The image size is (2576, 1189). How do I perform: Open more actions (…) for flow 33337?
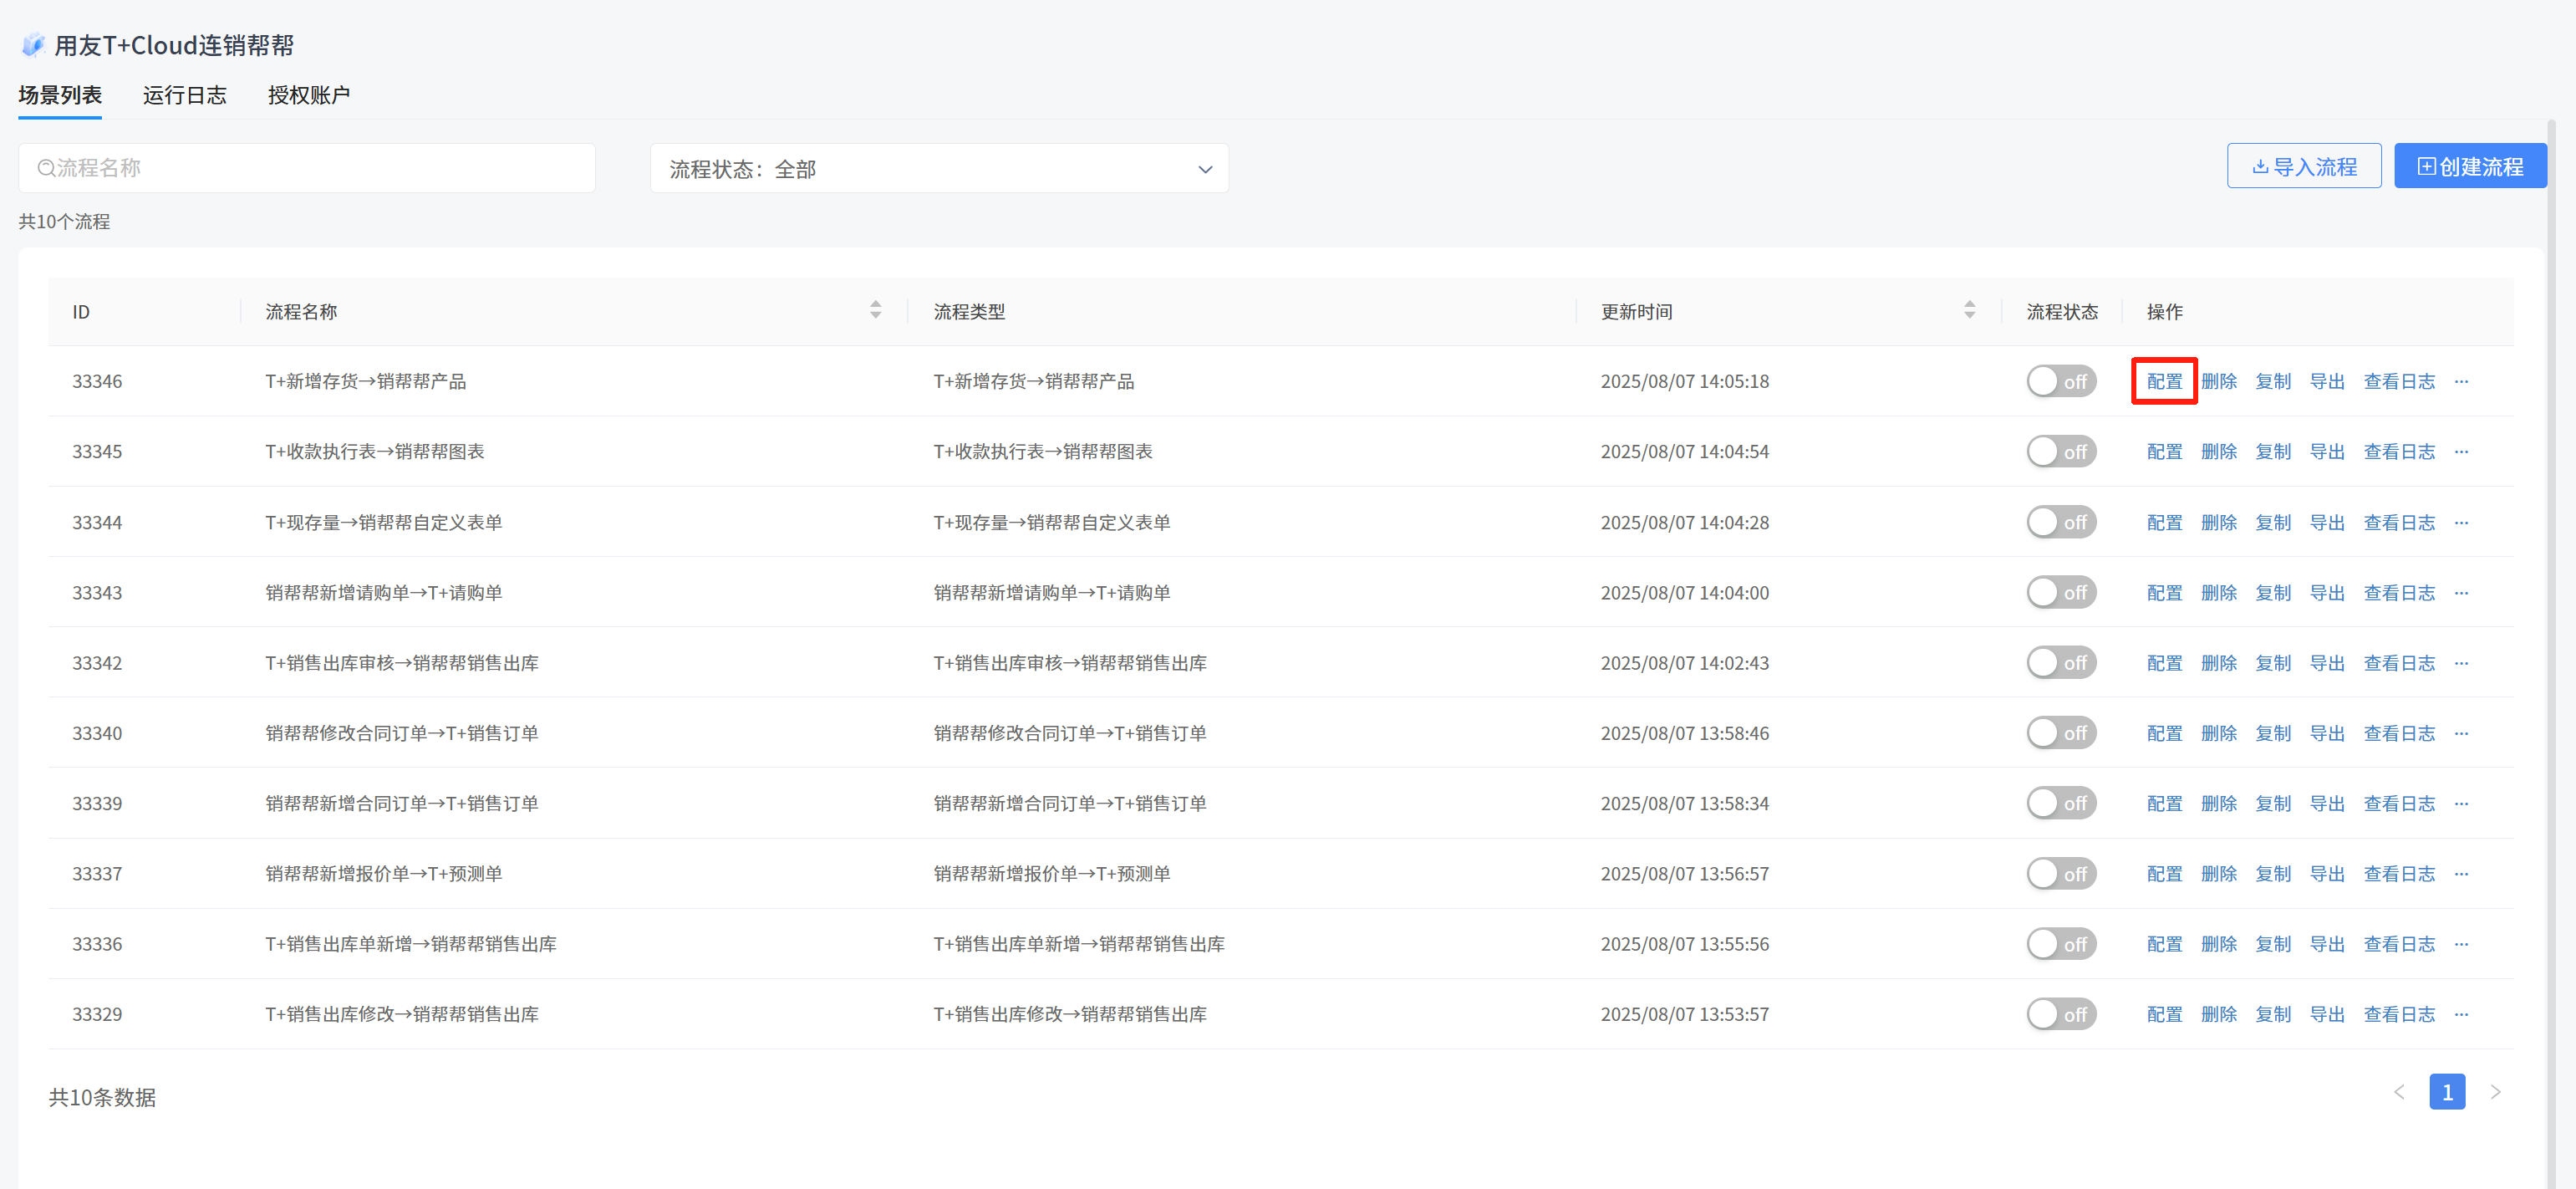coord(2461,874)
